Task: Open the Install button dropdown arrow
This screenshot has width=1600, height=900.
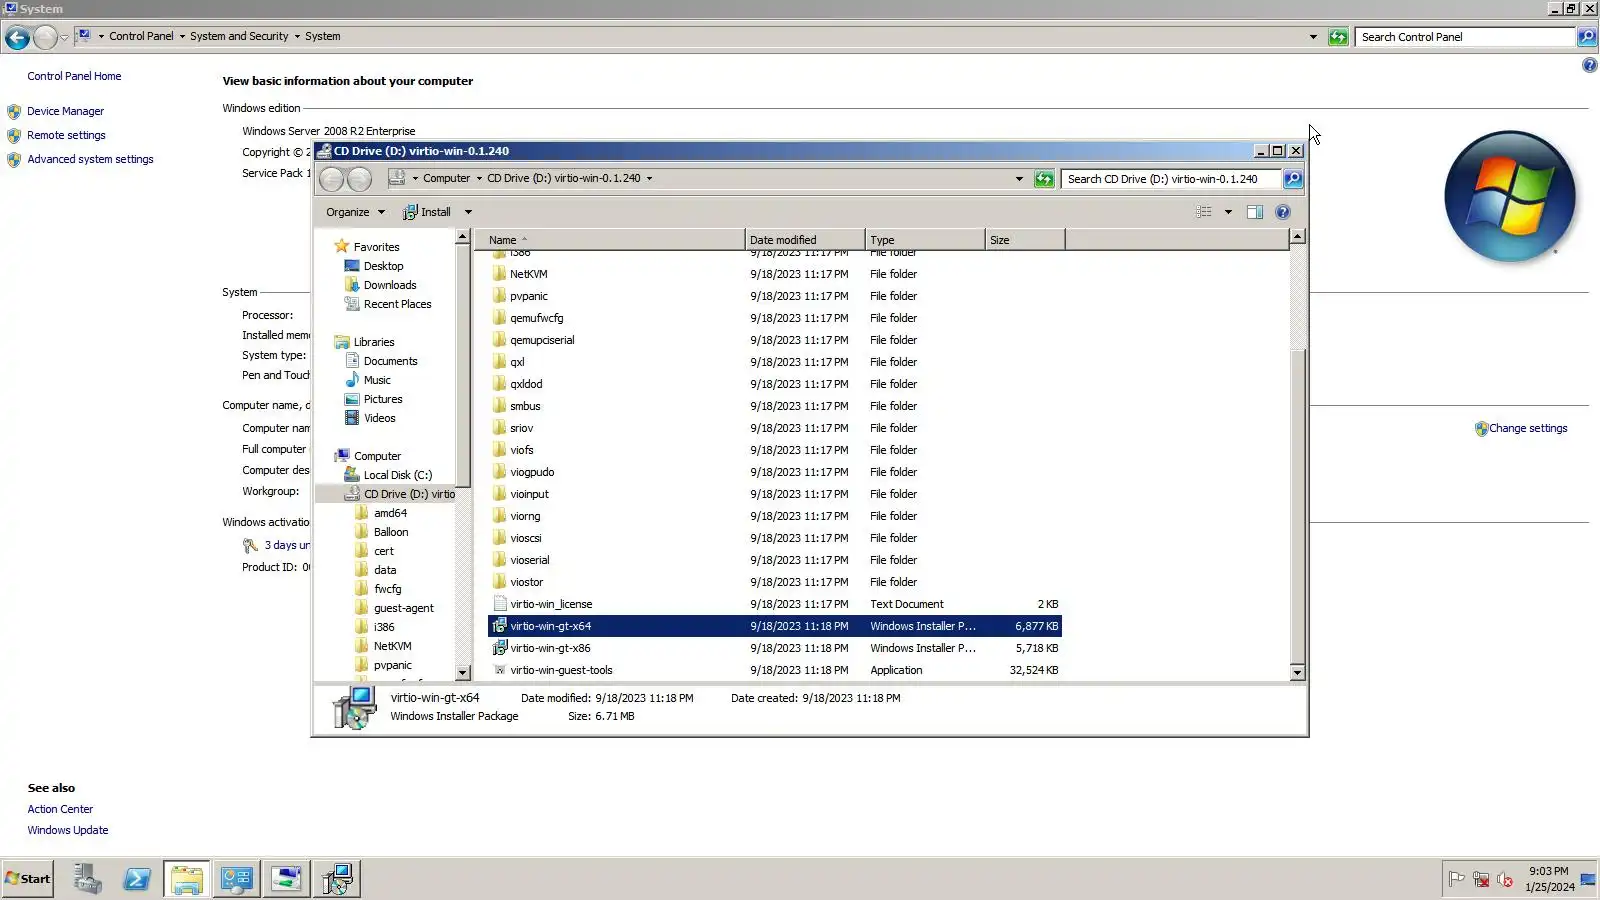Action: coord(468,212)
